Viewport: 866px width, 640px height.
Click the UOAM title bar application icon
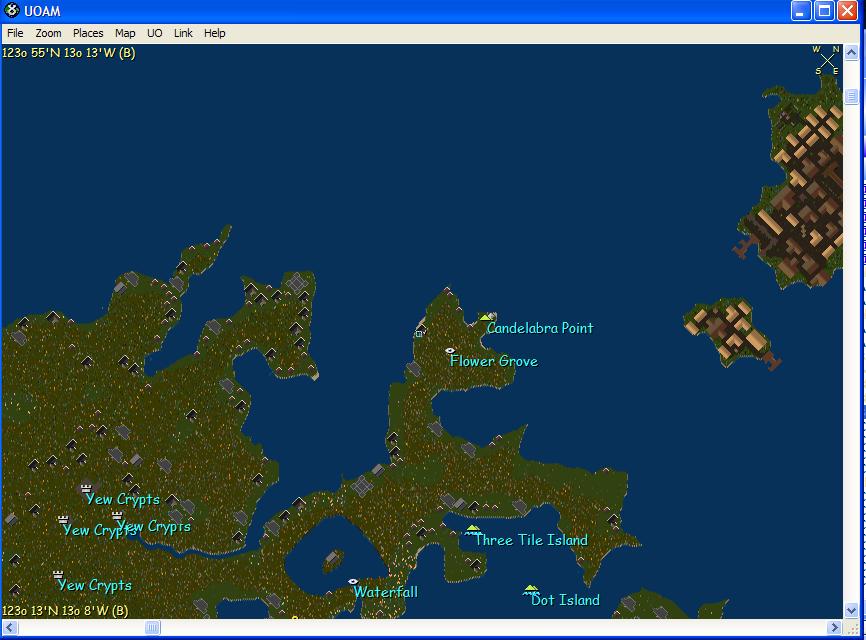(12, 11)
